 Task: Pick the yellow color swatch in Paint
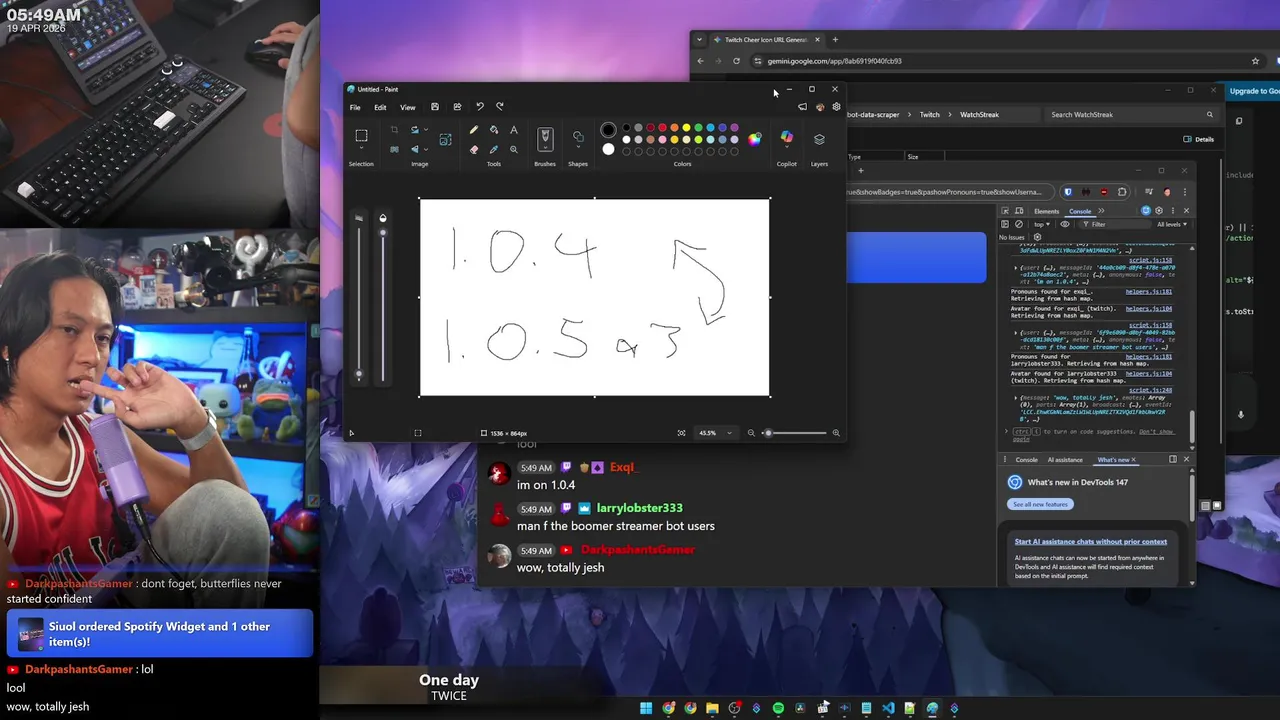pos(686,128)
